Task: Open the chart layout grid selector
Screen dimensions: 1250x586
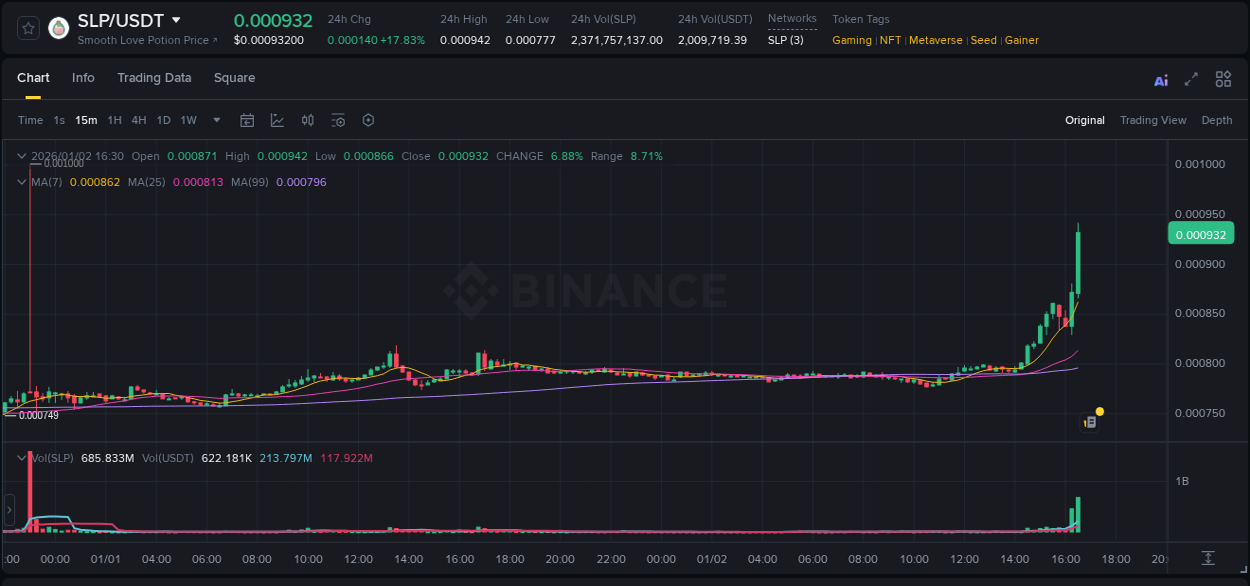Action: pos(1223,79)
